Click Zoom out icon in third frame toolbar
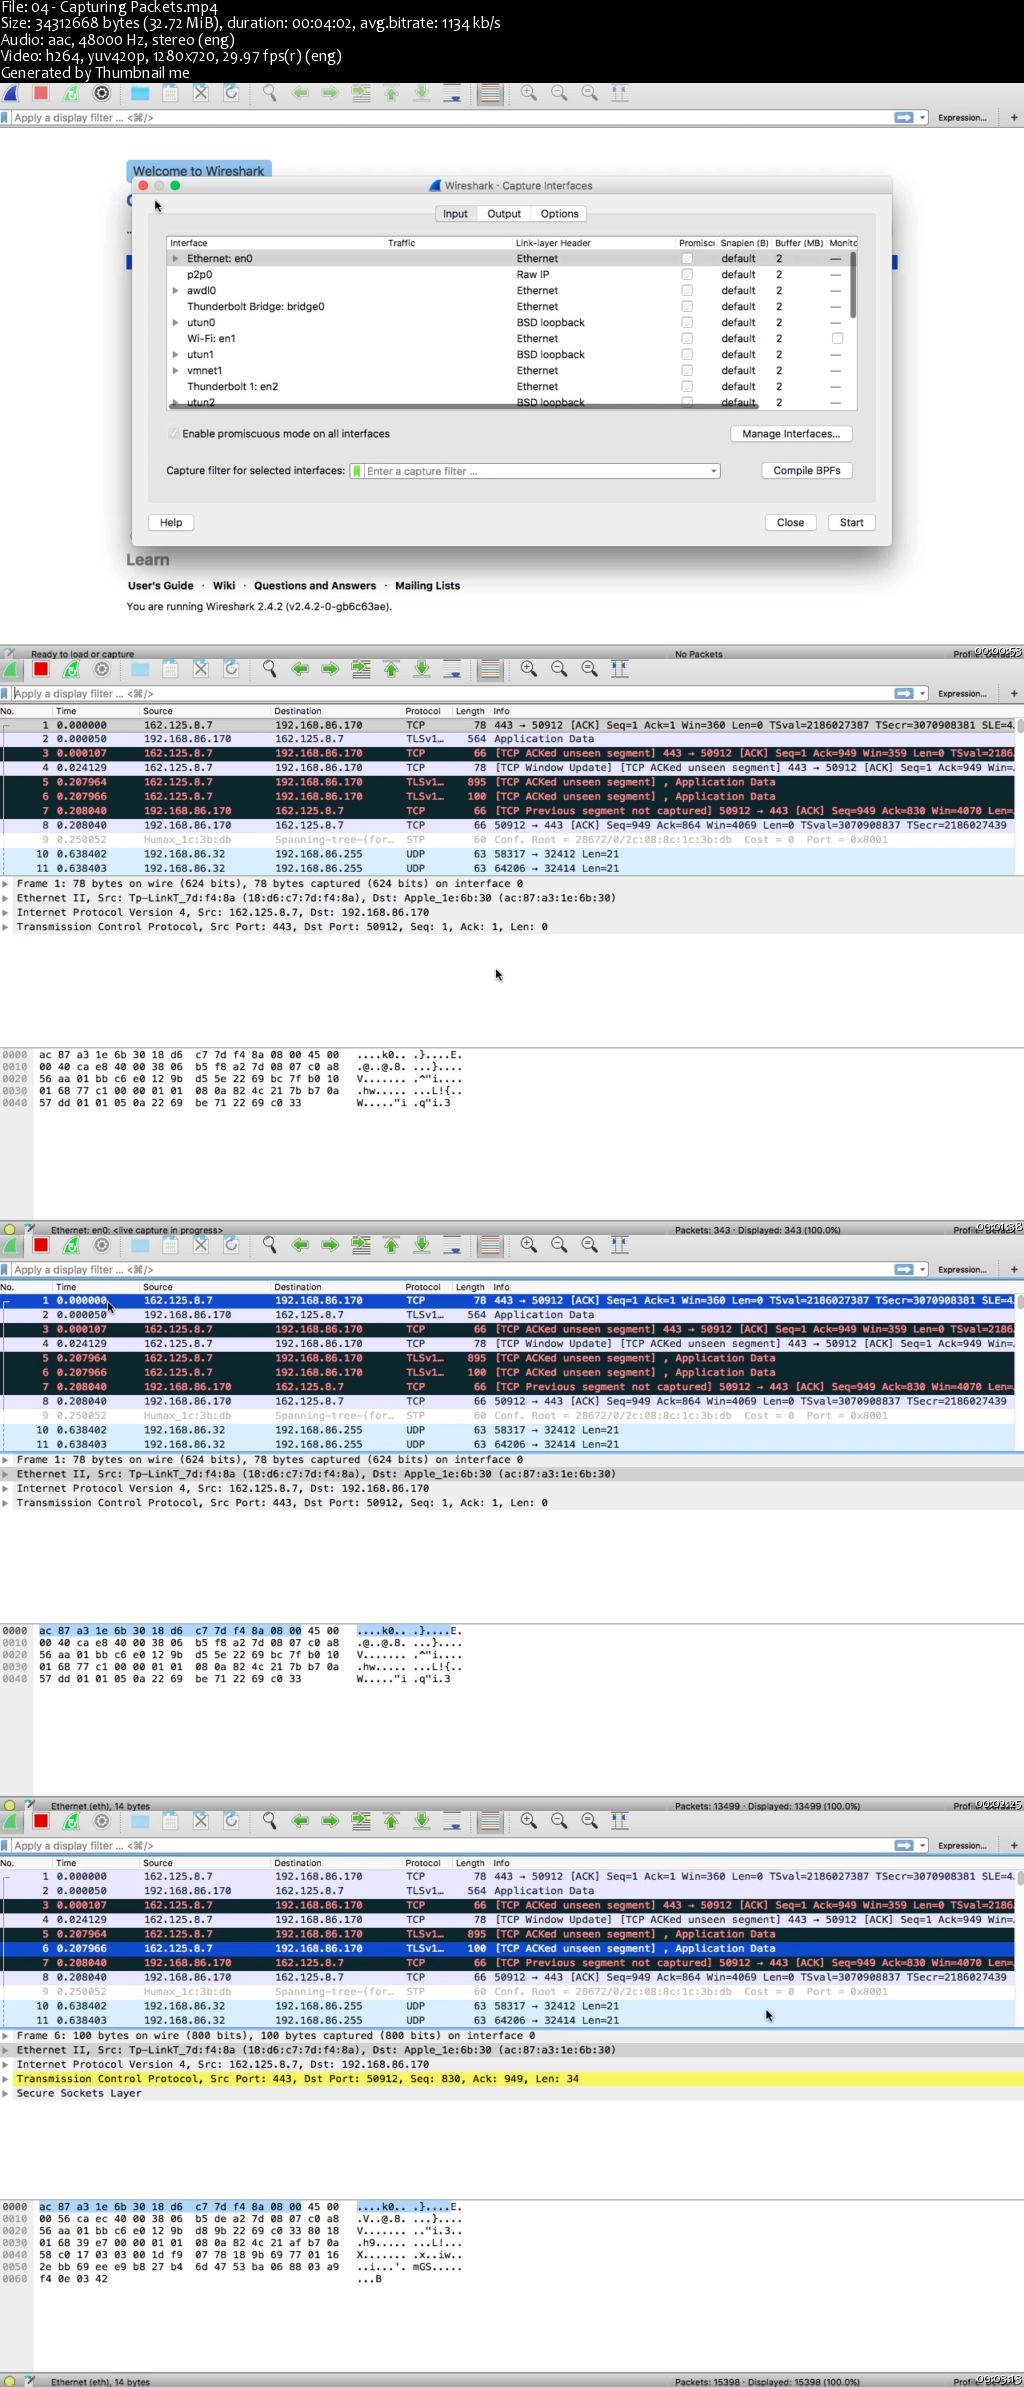 pyautogui.click(x=559, y=1245)
